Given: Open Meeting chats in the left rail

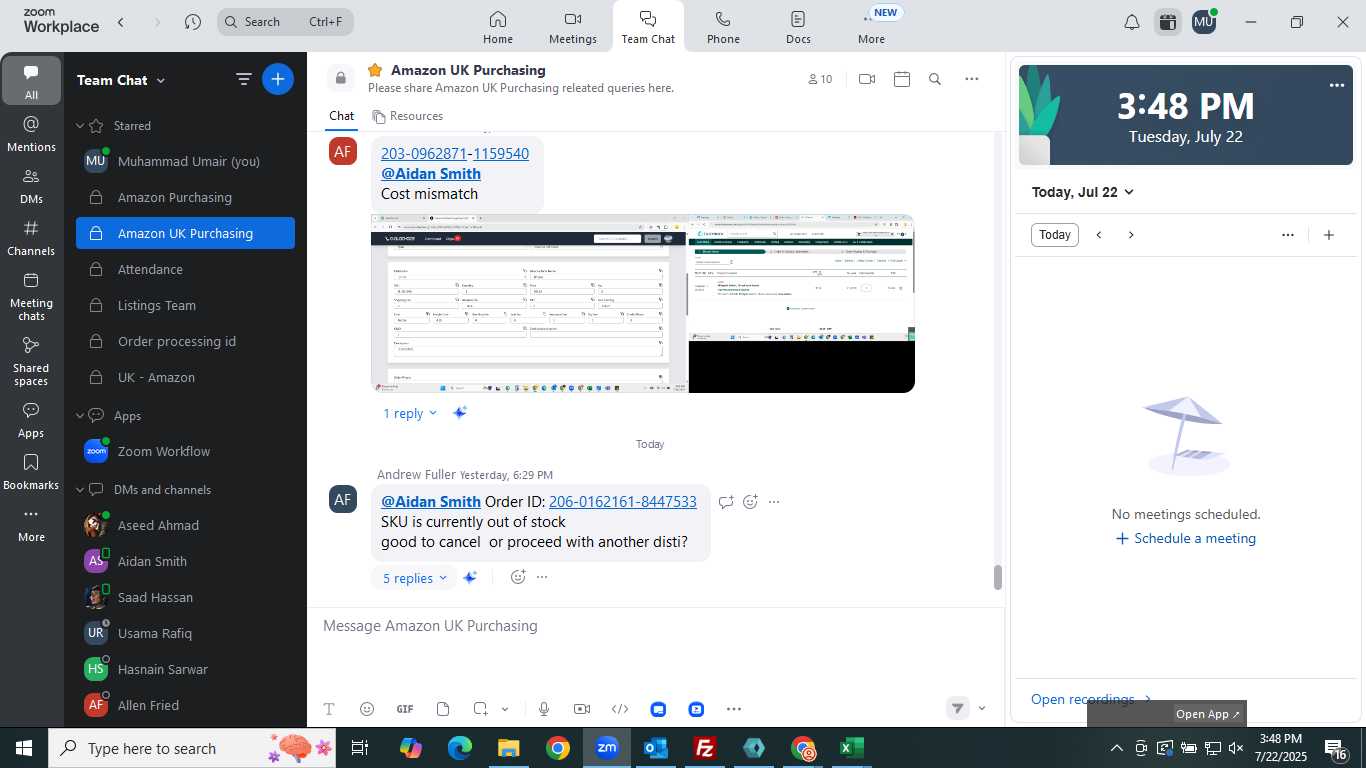Looking at the screenshot, I should tap(31, 296).
